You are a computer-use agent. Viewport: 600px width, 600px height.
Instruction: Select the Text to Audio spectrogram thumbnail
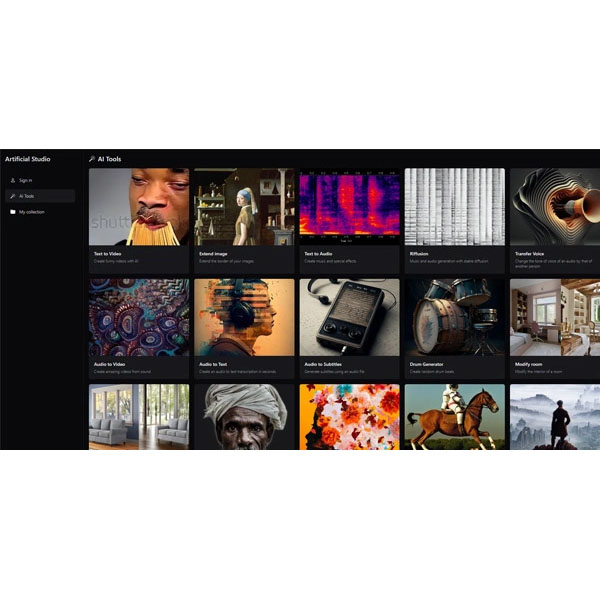[x=349, y=207]
